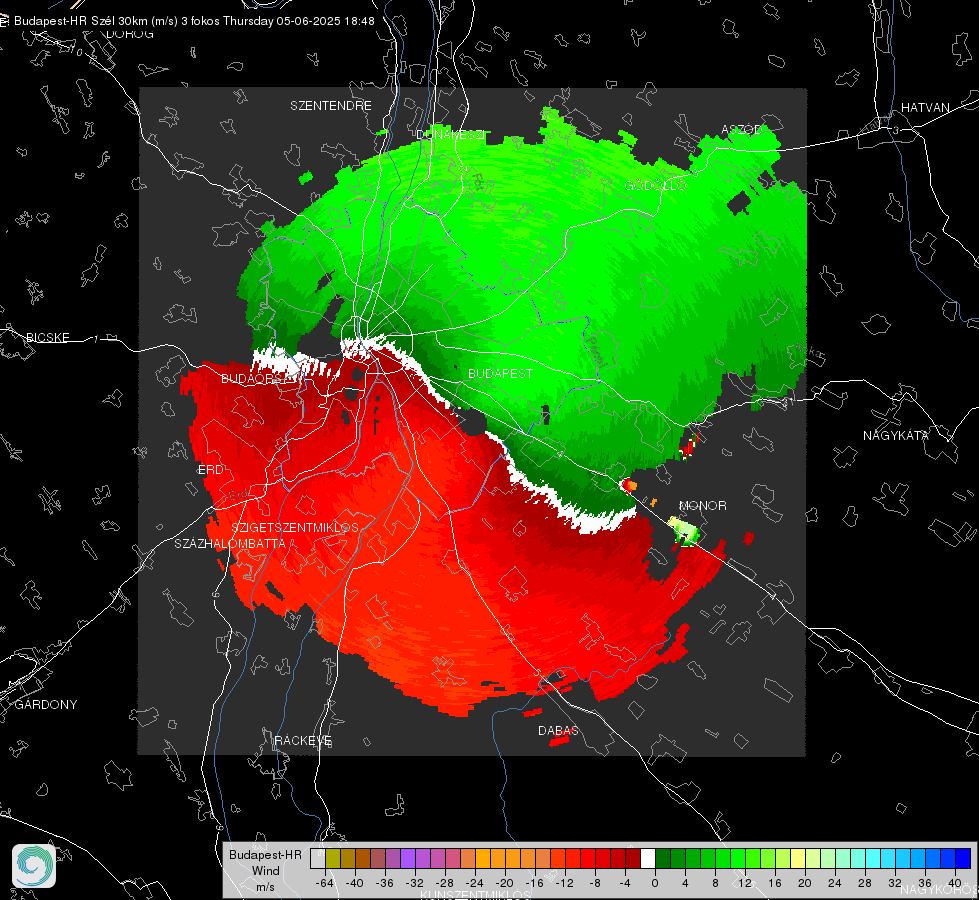Image resolution: width=979 pixels, height=900 pixels.
Task: Click the GÖDÖLLŐ label over green echoes
Action: [x=656, y=185]
